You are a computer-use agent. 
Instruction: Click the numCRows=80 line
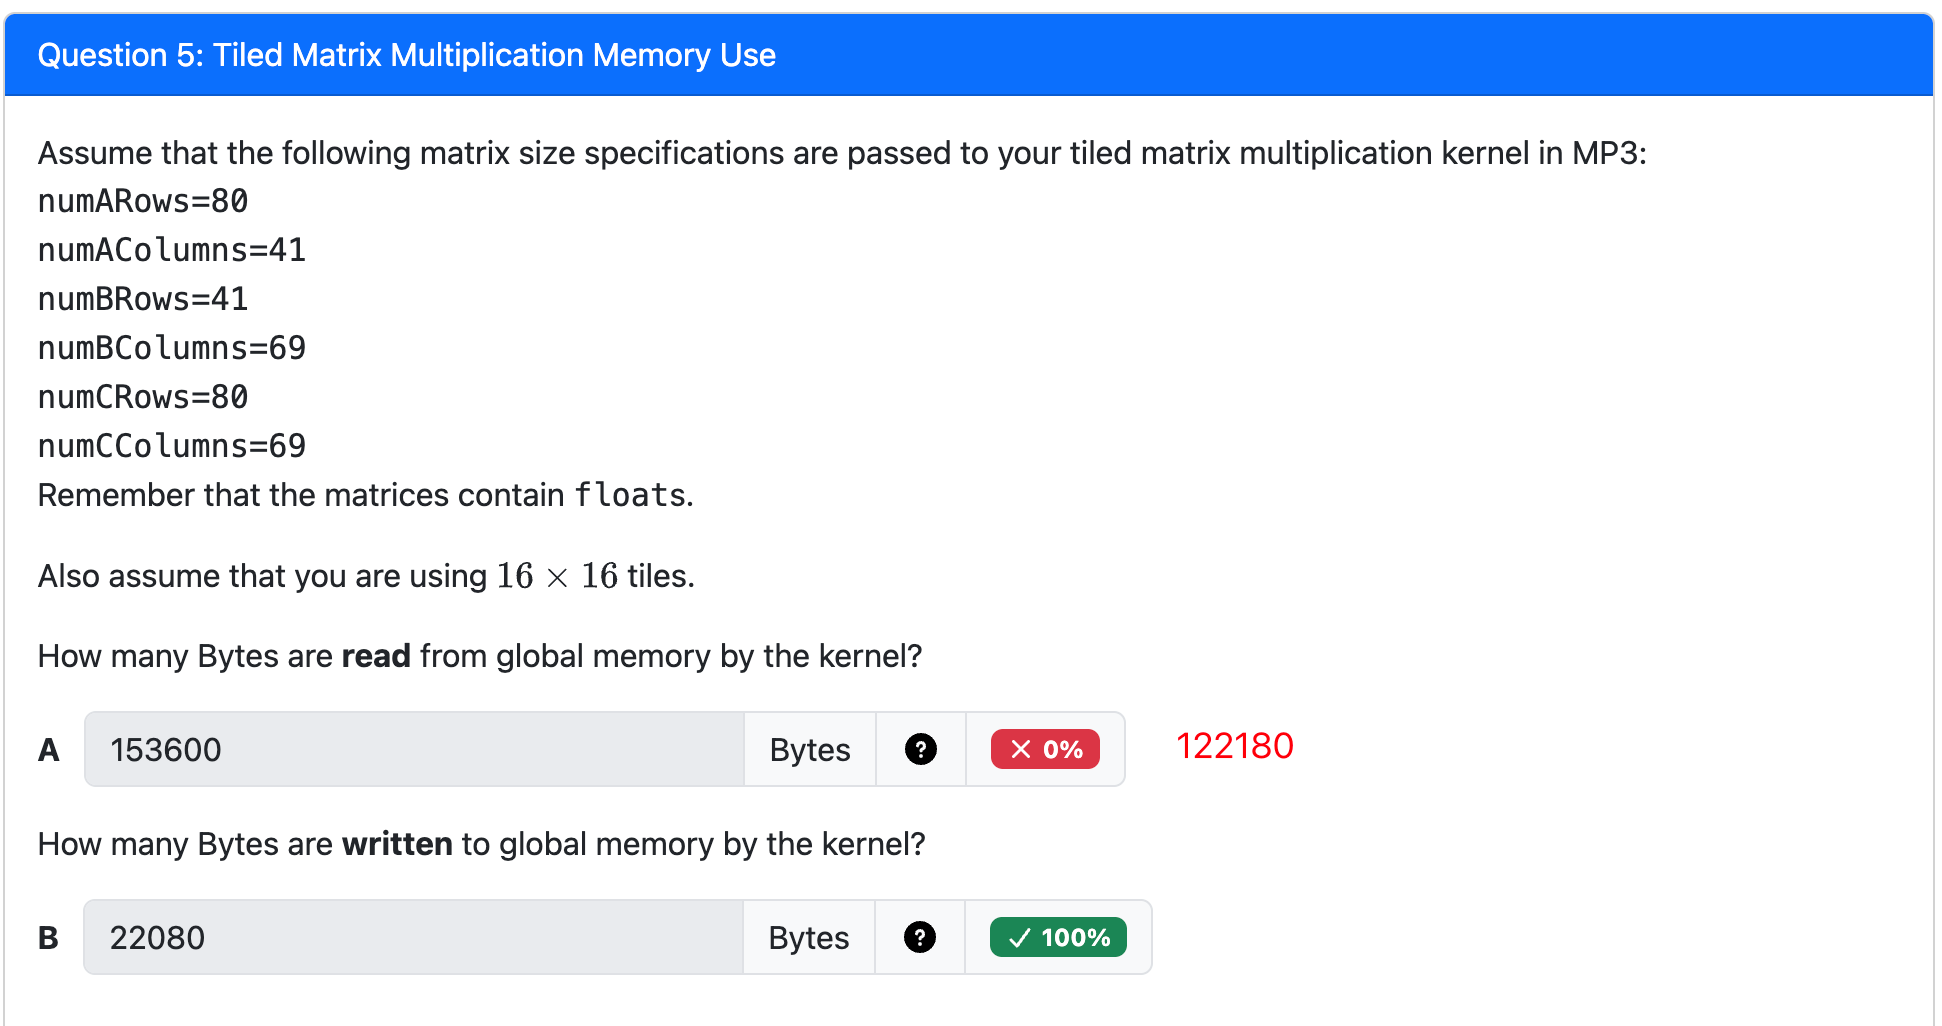[143, 397]
